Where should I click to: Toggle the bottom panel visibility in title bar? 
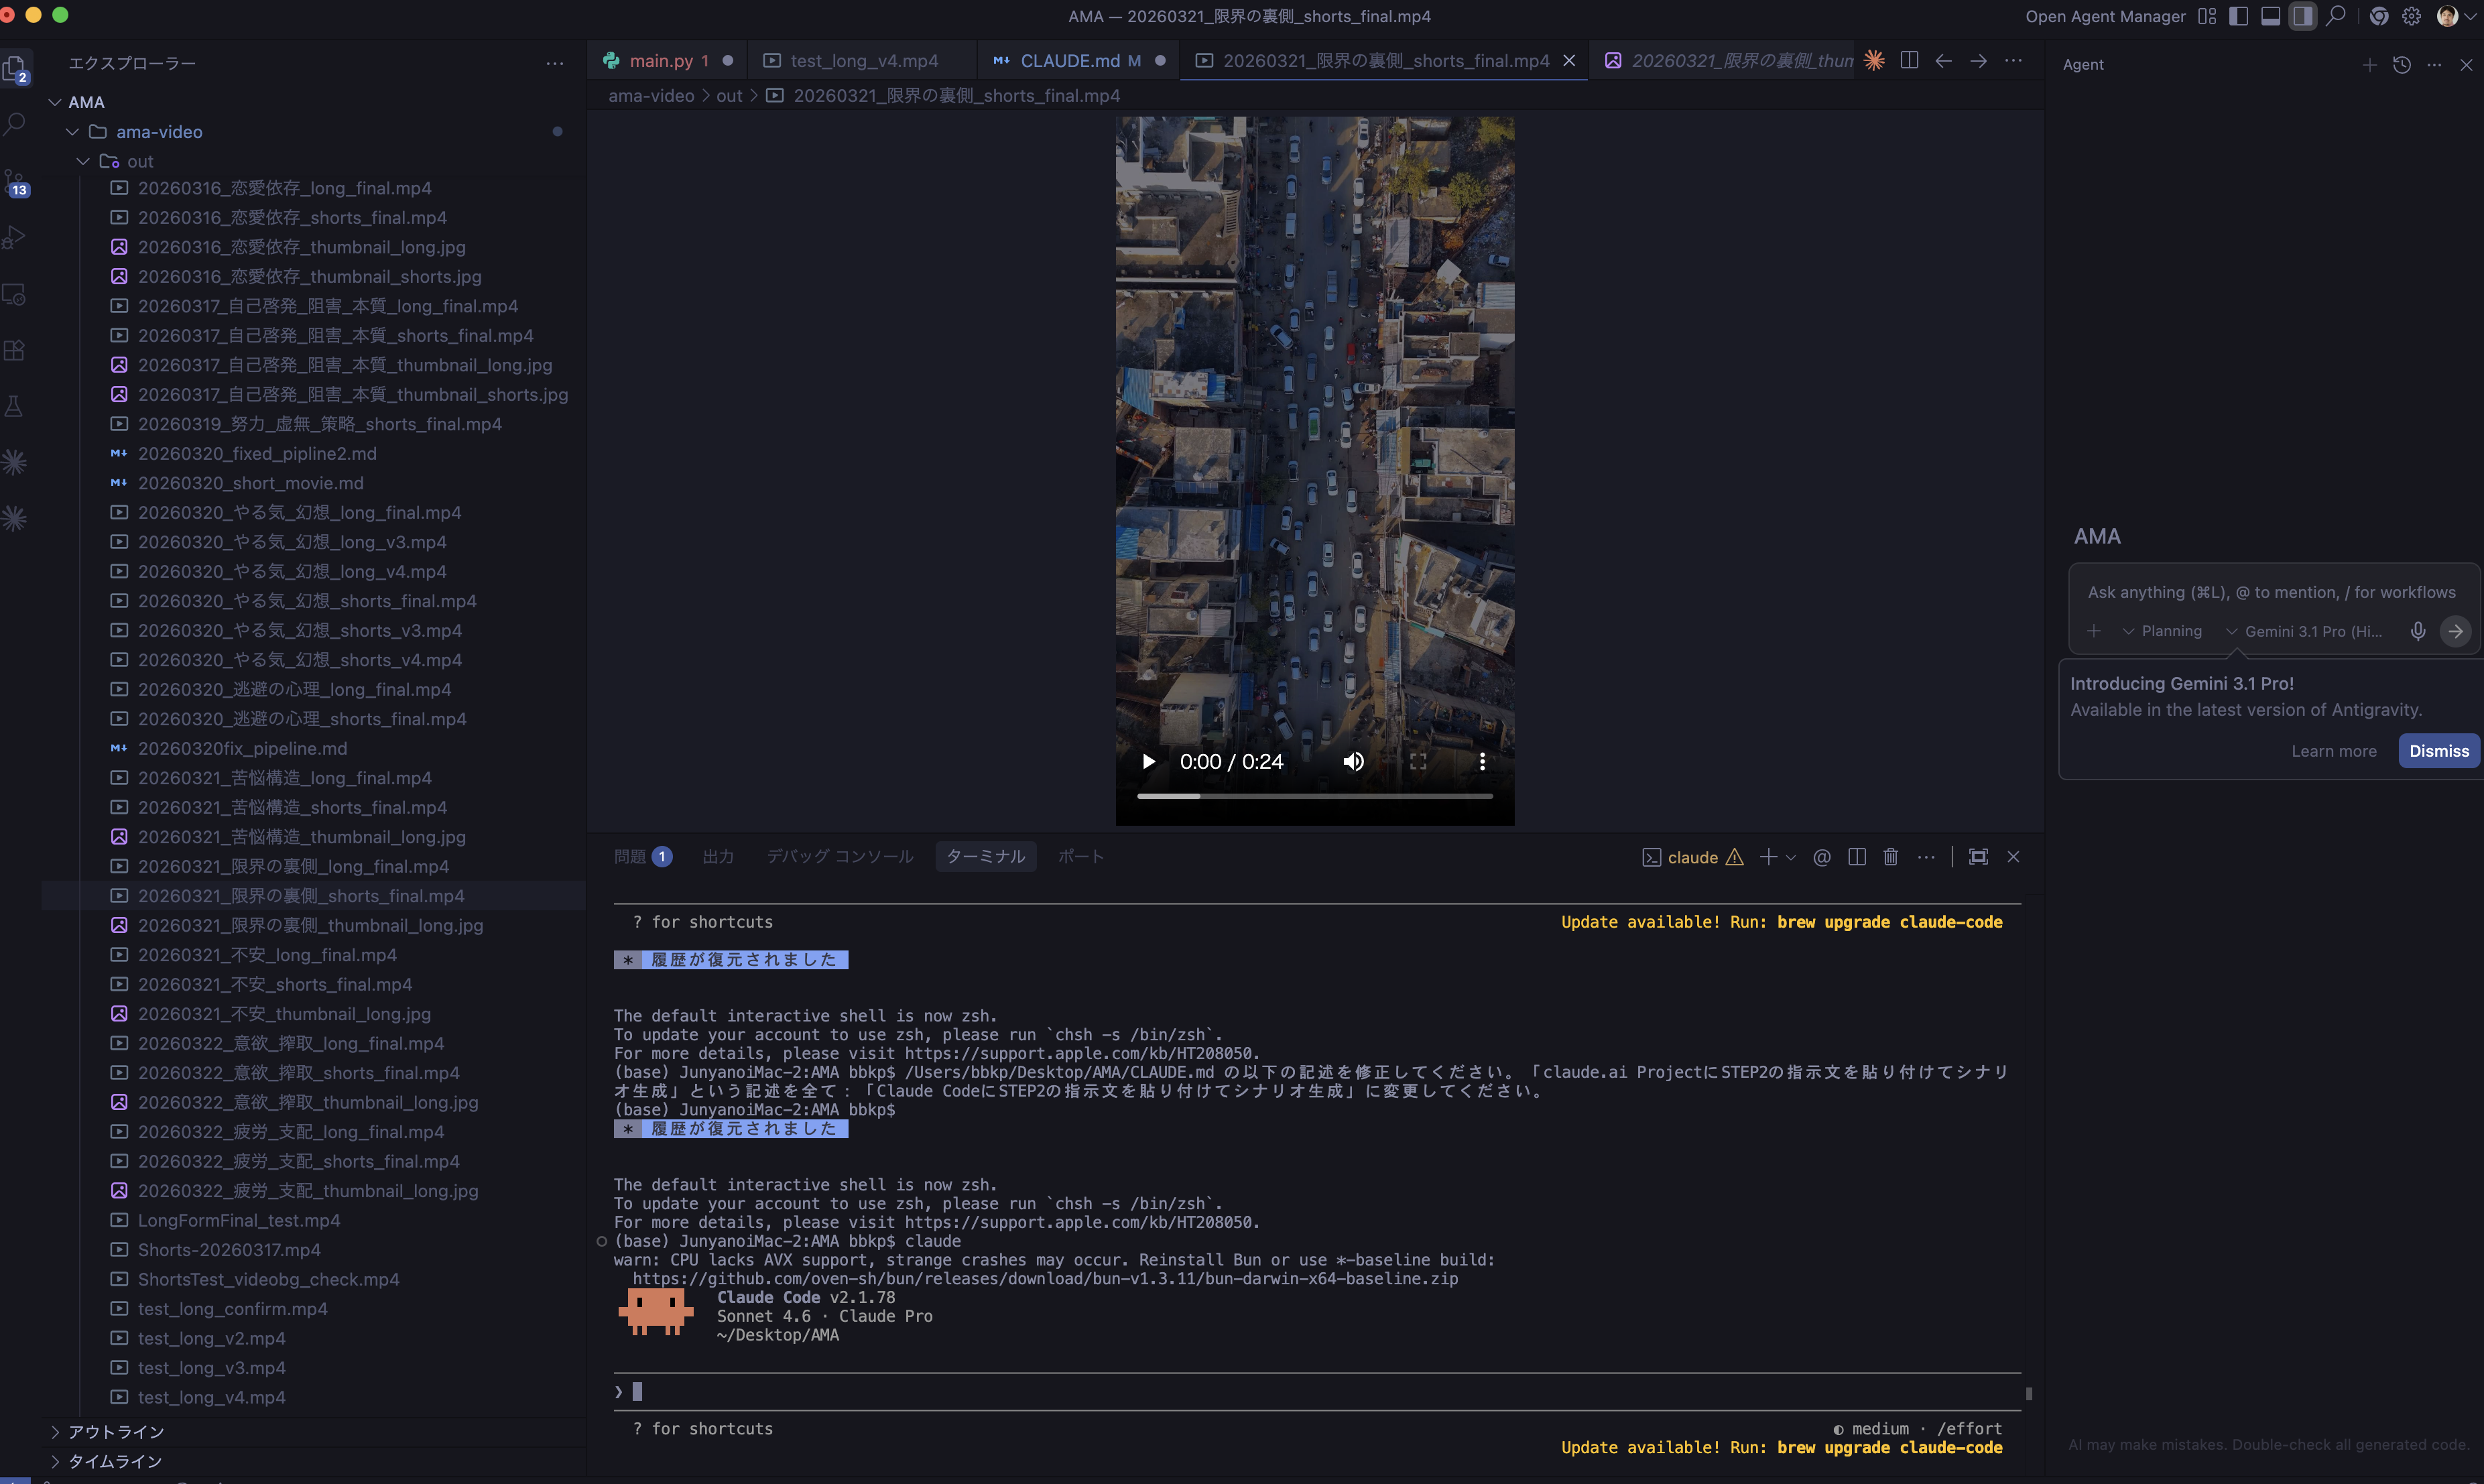point(2270,16)
